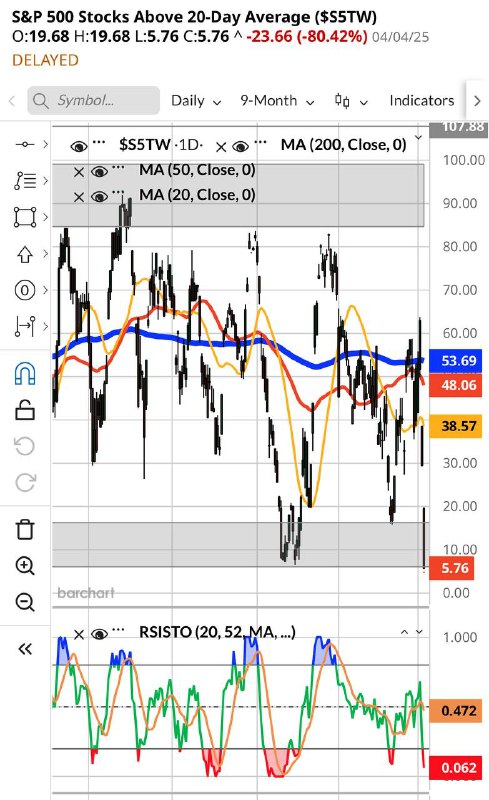This screenshot has height=800, width=489.
Task: Select the circled zero annotation tool
Action: click(x=25, y=290)
